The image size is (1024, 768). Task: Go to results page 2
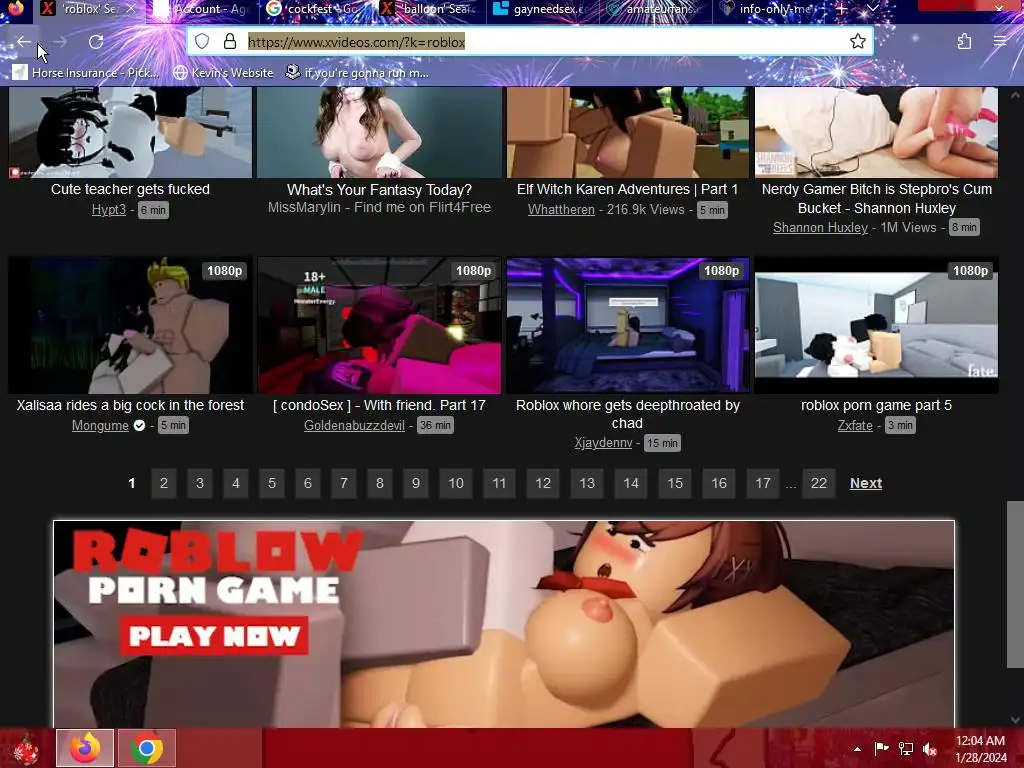coord(164,483)
